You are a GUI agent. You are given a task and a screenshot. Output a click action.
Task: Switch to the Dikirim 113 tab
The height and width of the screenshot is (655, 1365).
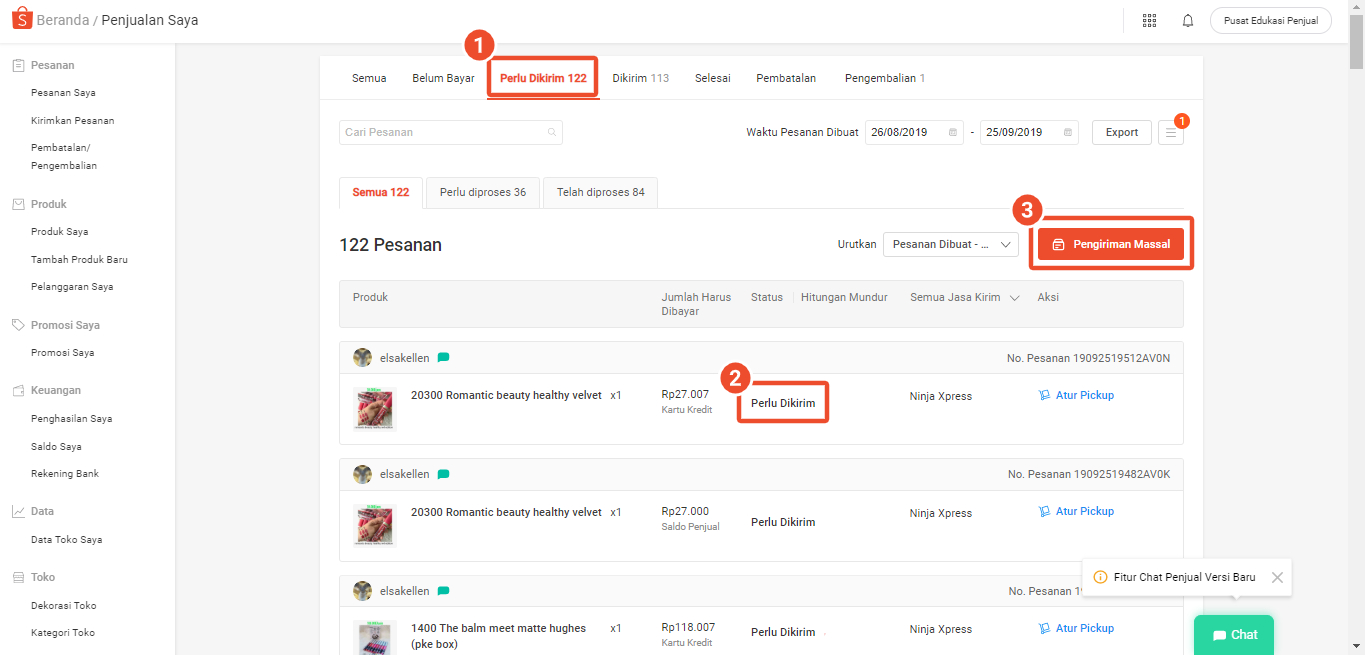(640, 78)
